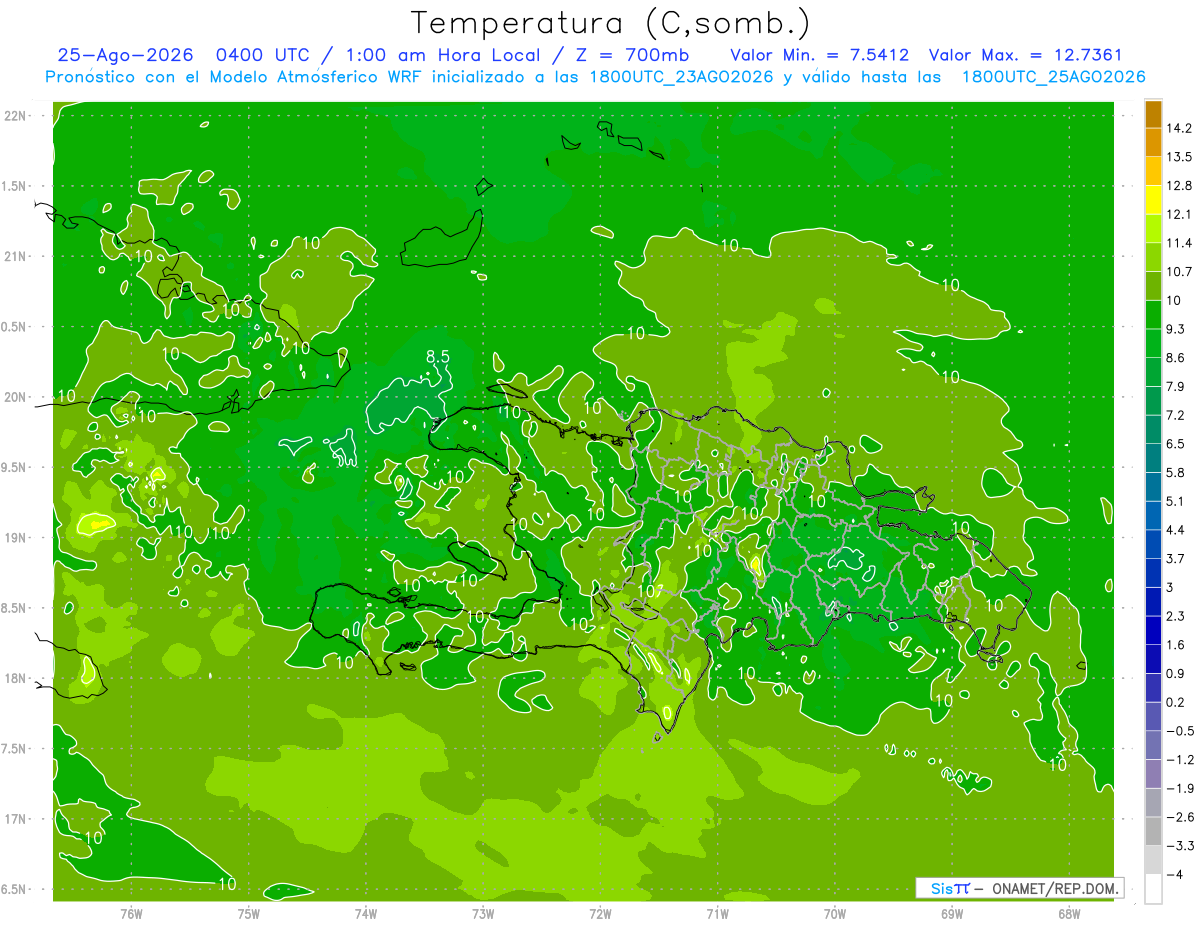Viewport: 1200px width, 927px height.
Task: Click the '68W' longitude axis label
Action: [x=1069, y=913]
